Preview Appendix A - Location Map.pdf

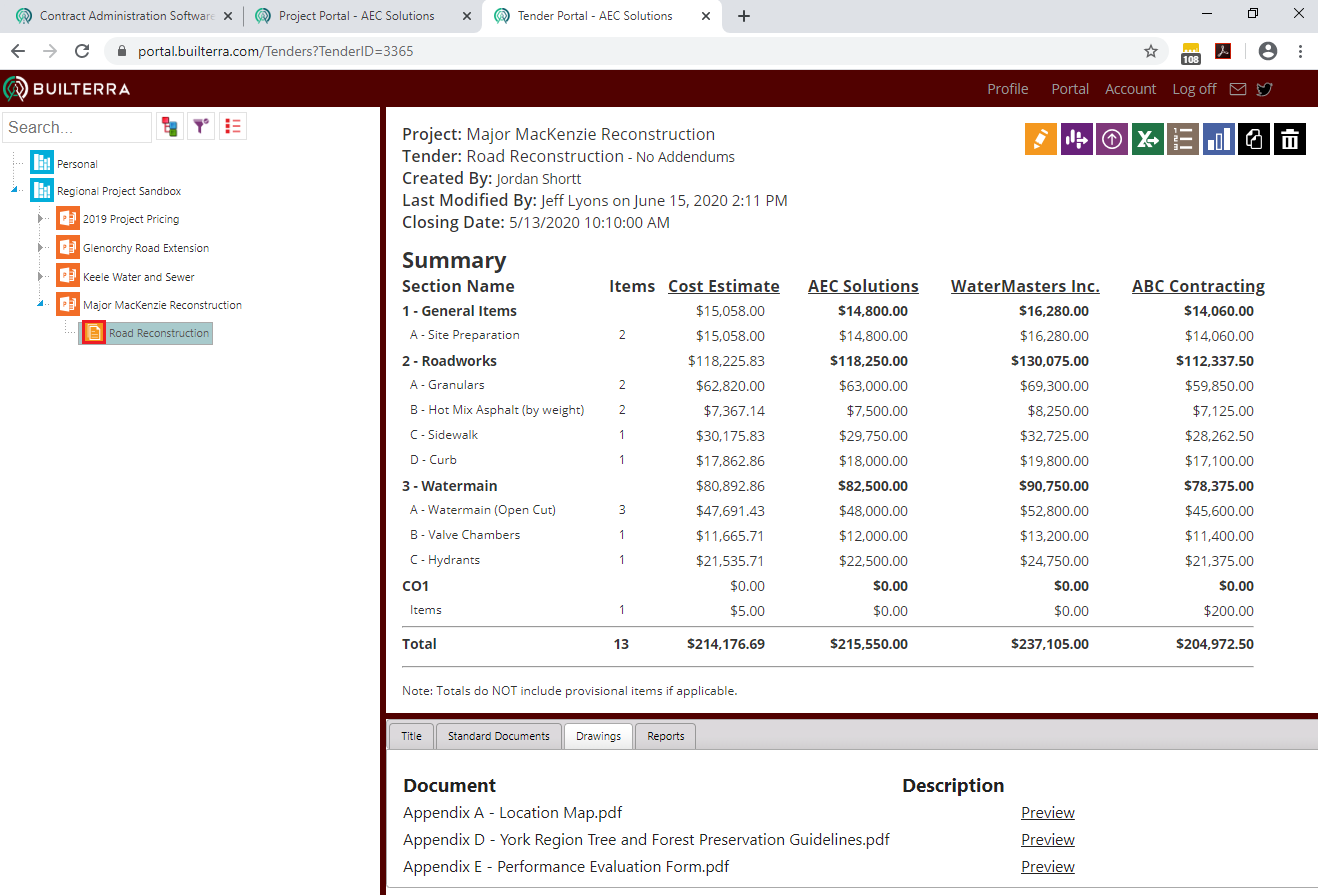click(1048, 813)
